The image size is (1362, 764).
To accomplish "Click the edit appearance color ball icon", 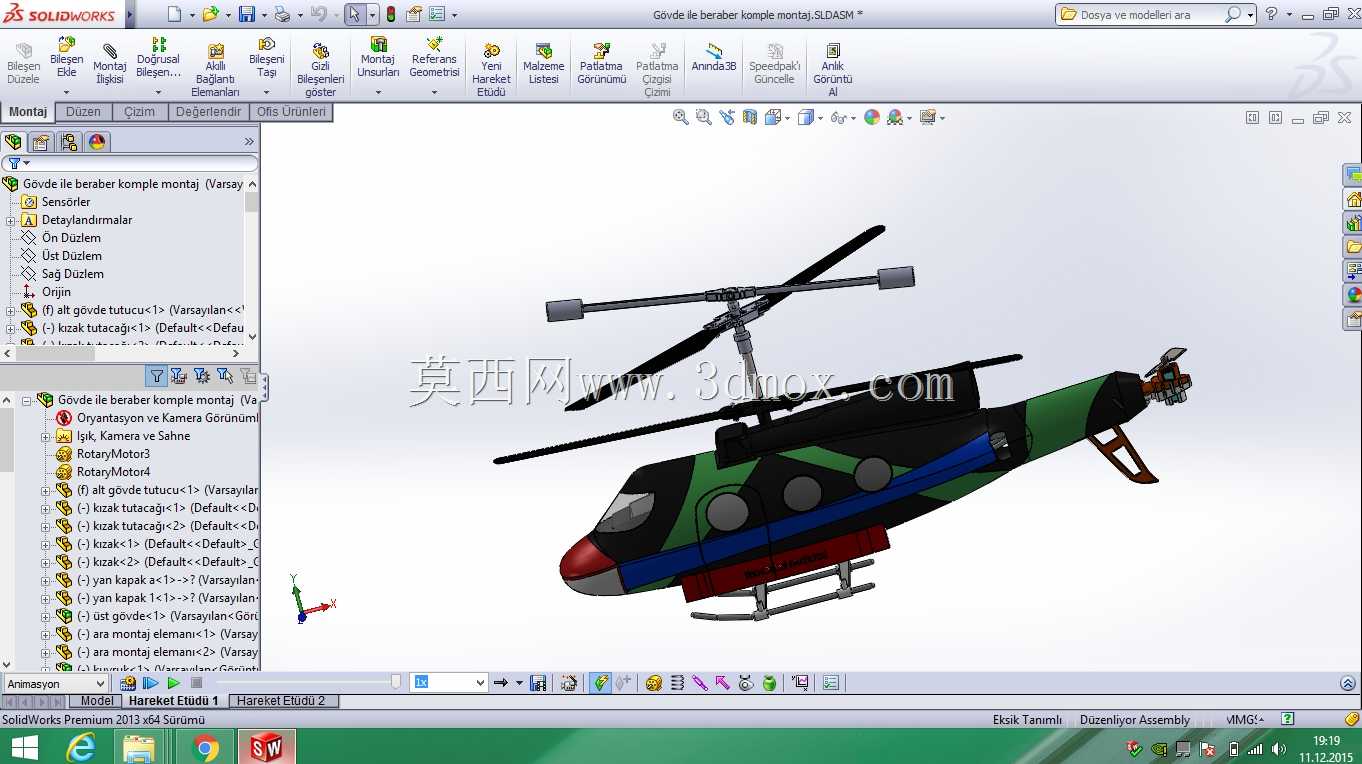I will click(x=872, y=117).
